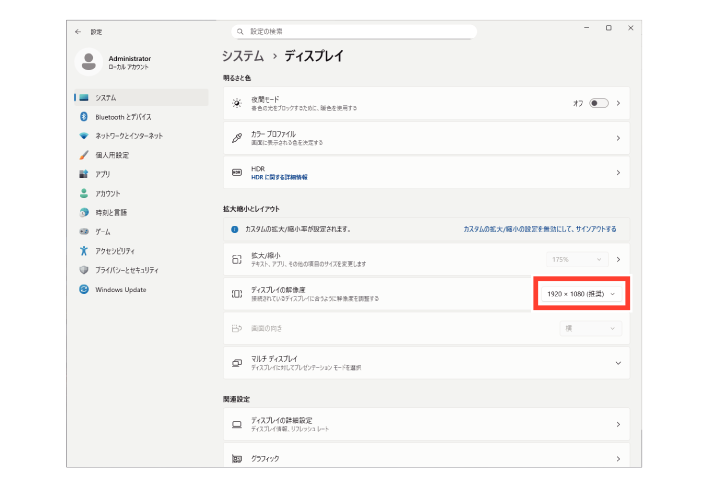This screenshot has height=487, width=708.
Task: Open the ディスプレイの解像度 dropdown
Action: coord(582,293)
